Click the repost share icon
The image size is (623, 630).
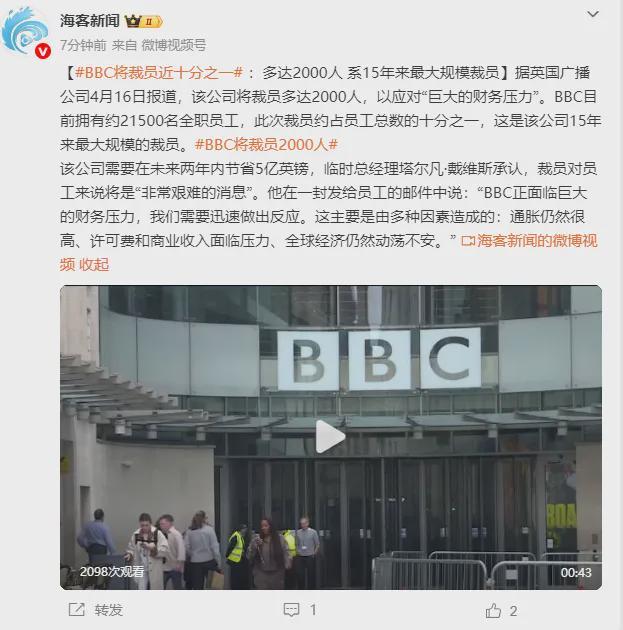click(x=76, y=610)
